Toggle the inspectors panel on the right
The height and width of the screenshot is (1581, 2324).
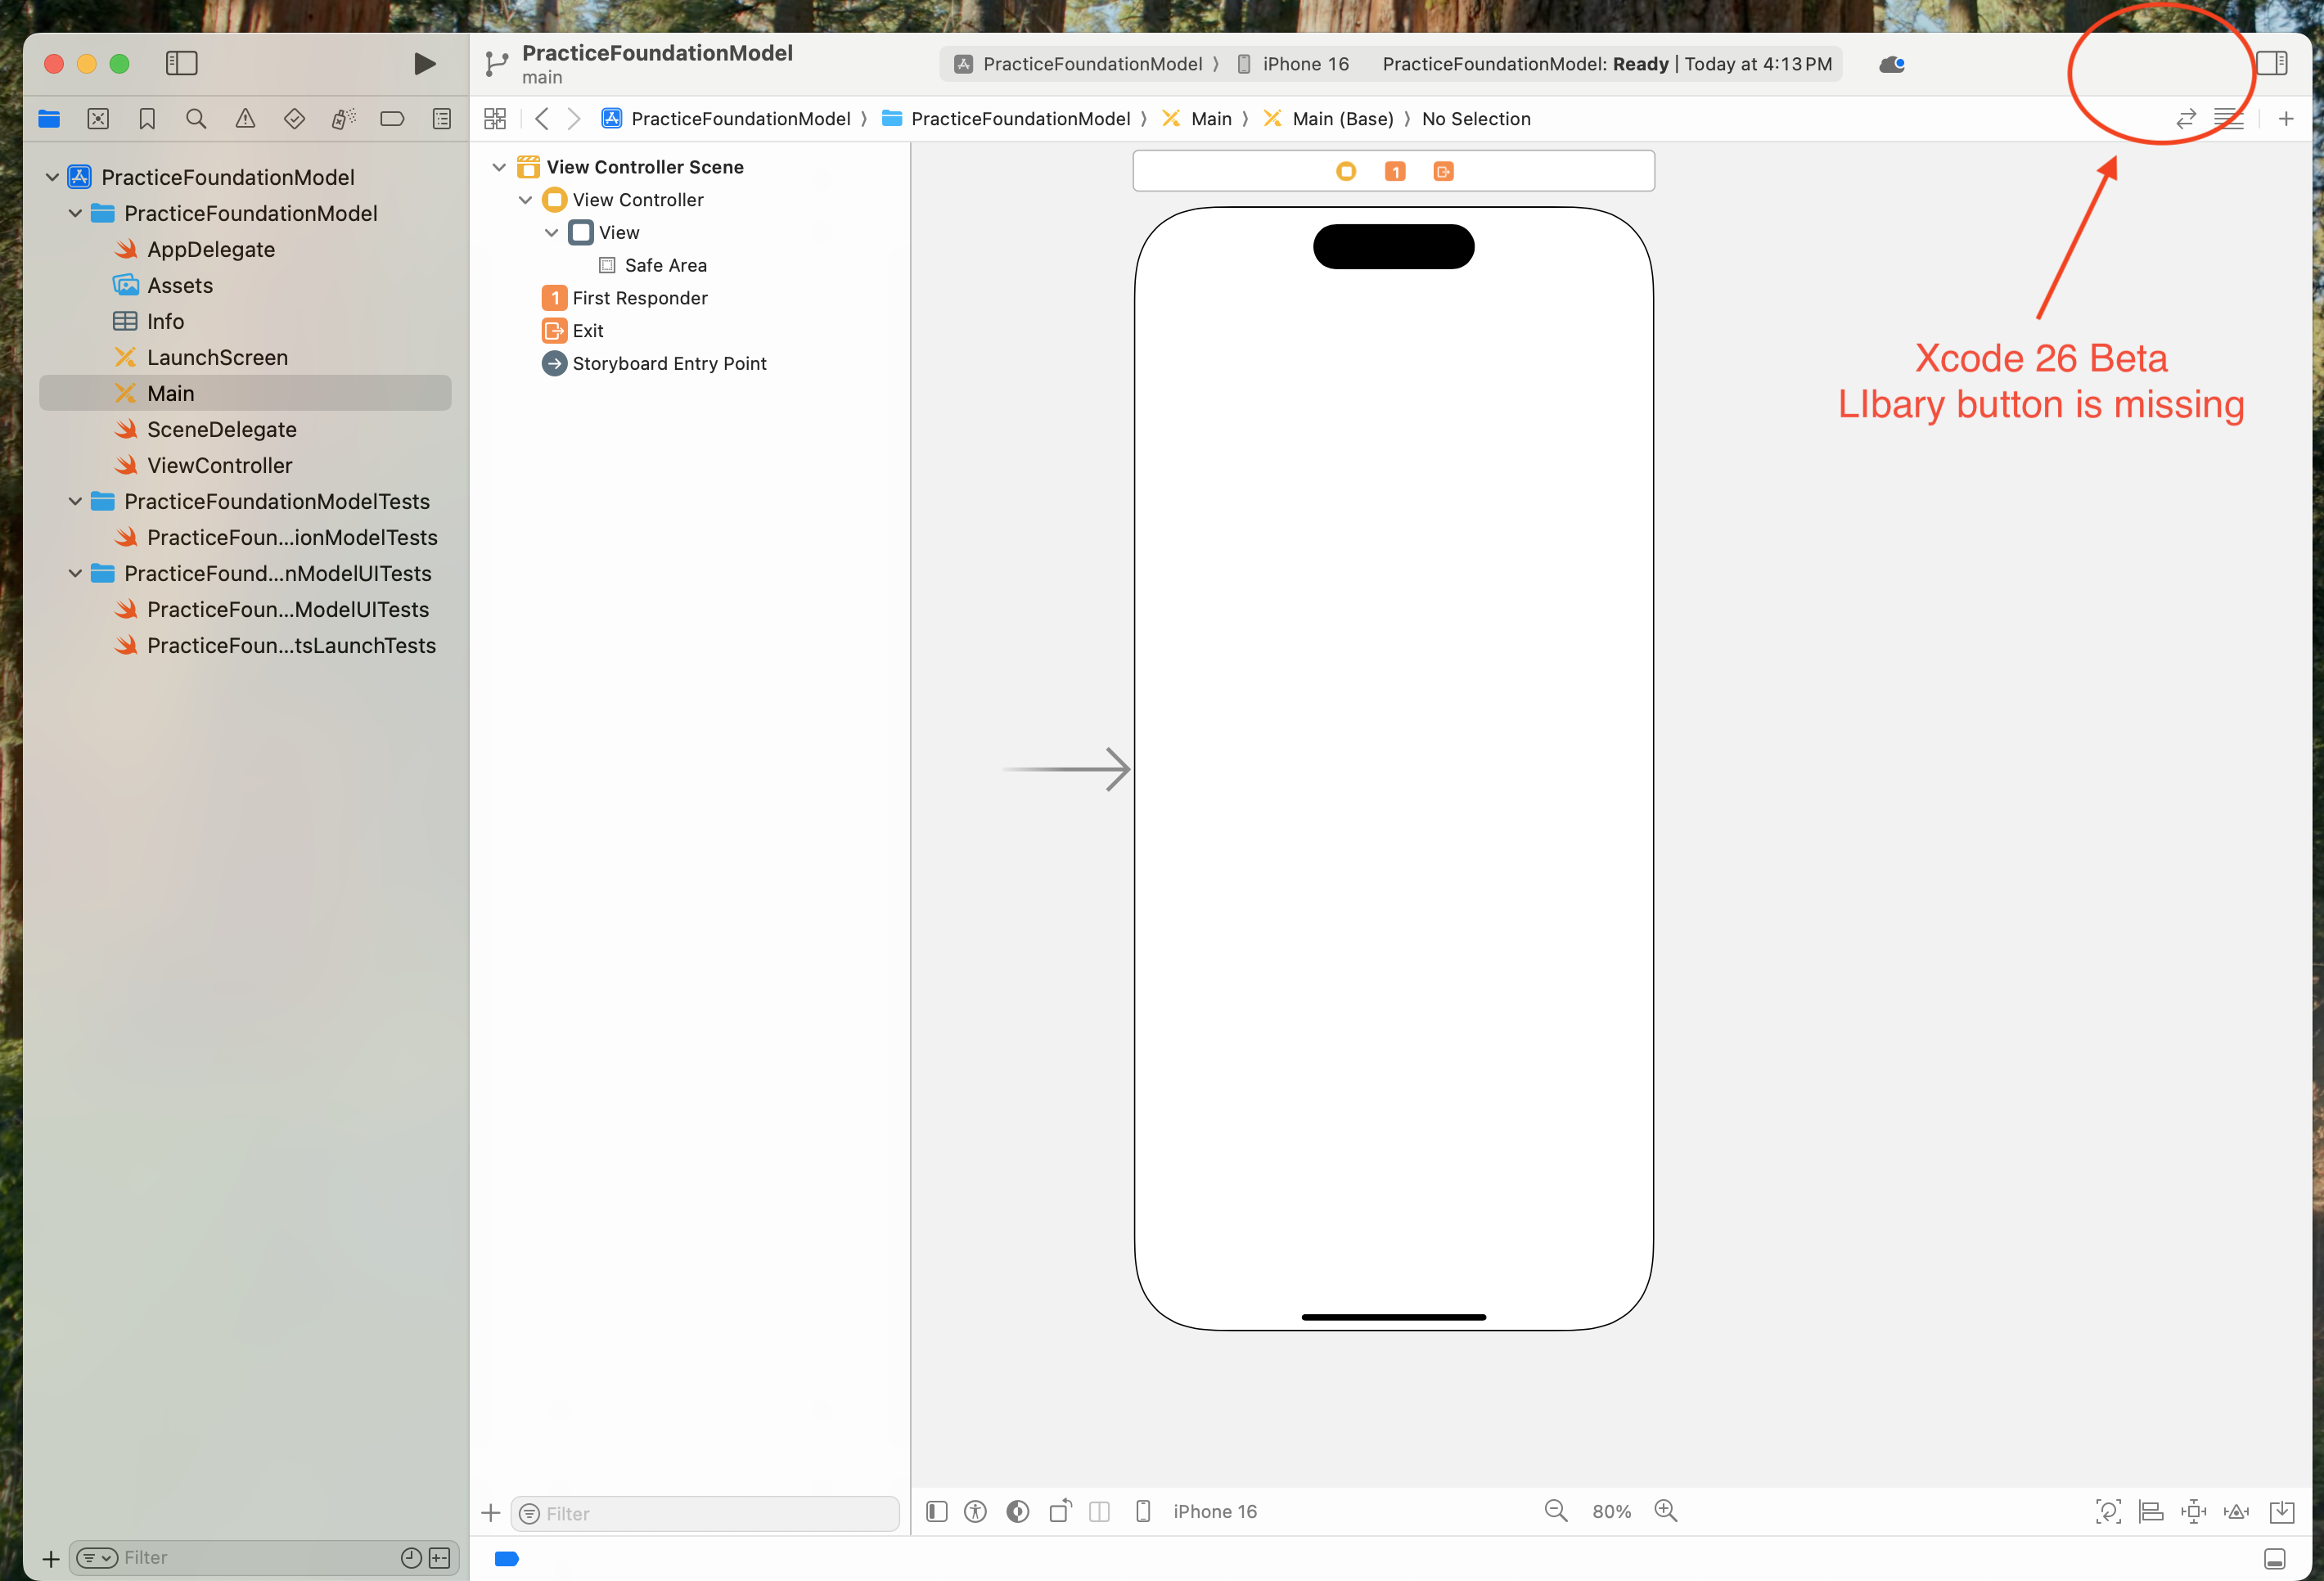click(x=2271, y=64)
